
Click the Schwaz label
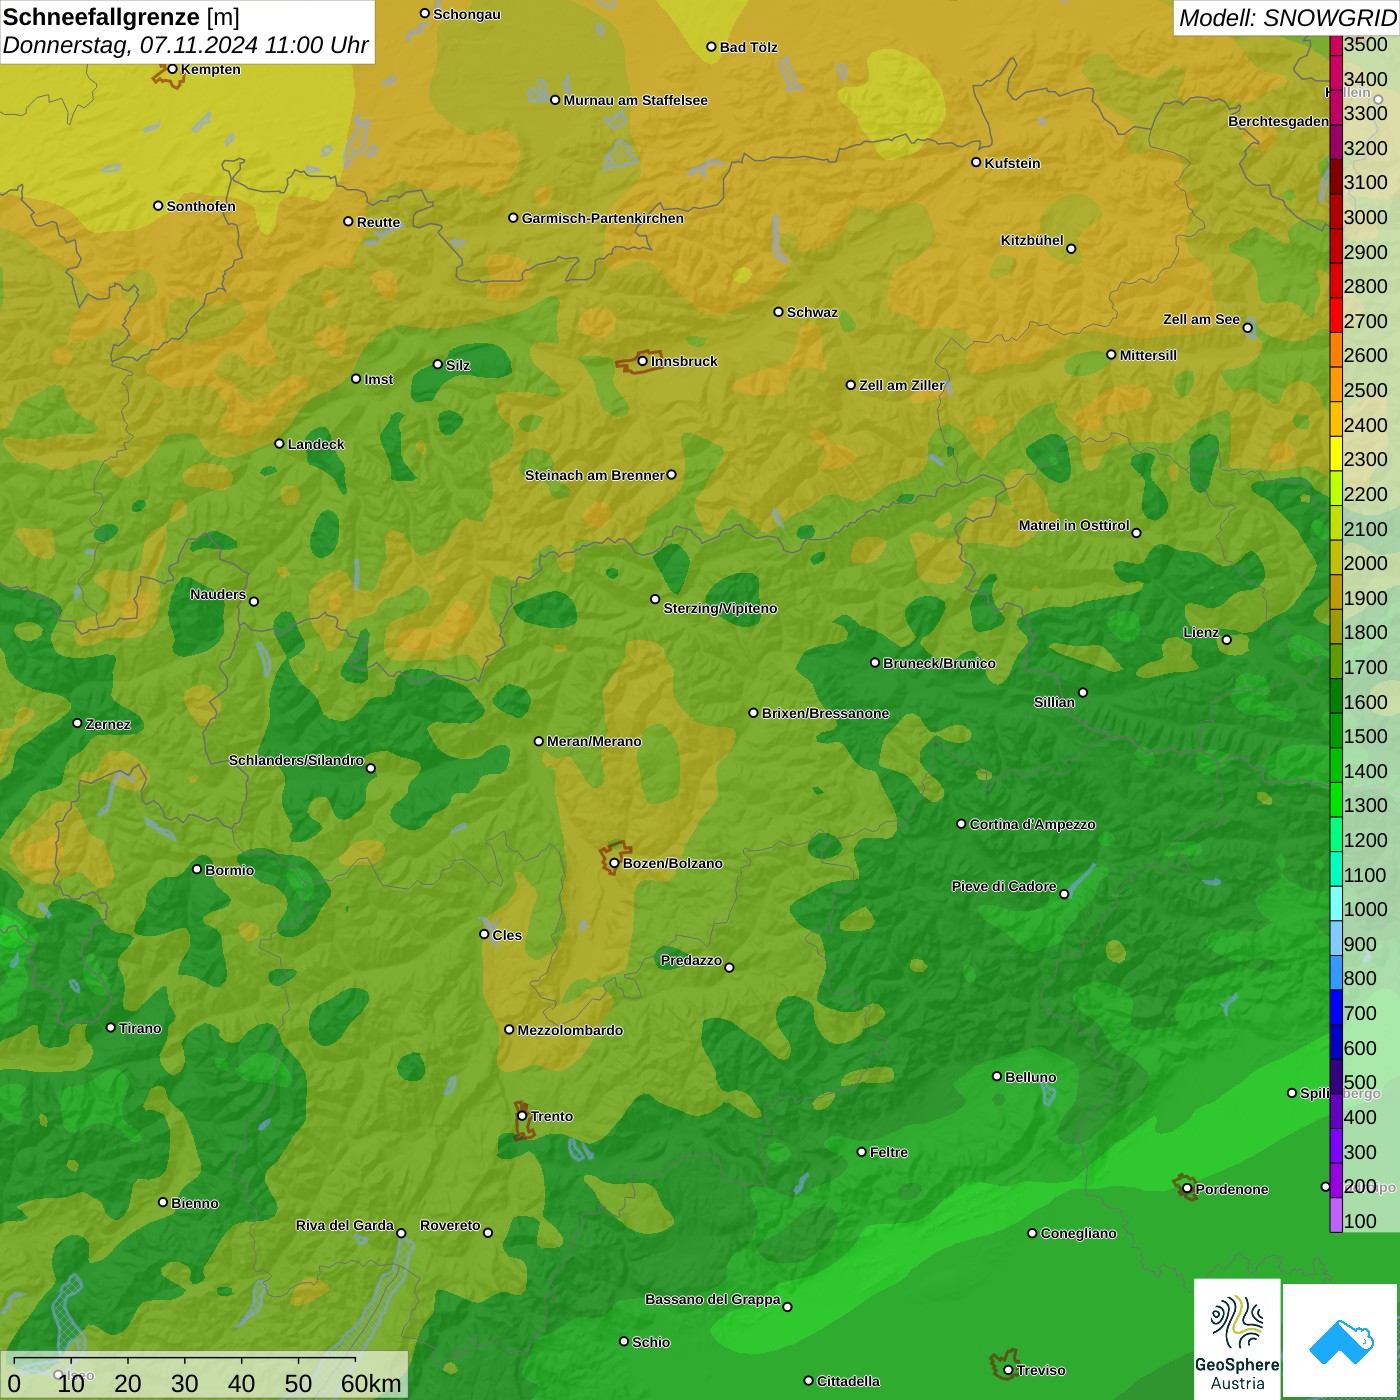point(812,312)
